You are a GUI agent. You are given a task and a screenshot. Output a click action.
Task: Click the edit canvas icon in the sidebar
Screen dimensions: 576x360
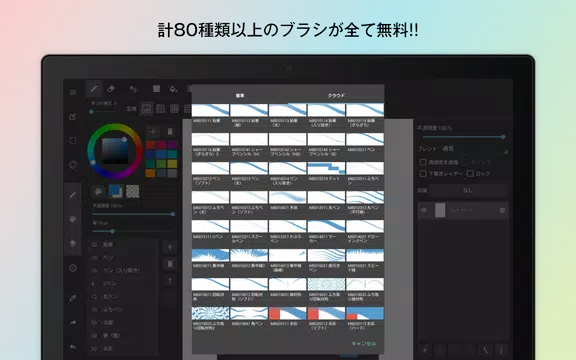73,116
